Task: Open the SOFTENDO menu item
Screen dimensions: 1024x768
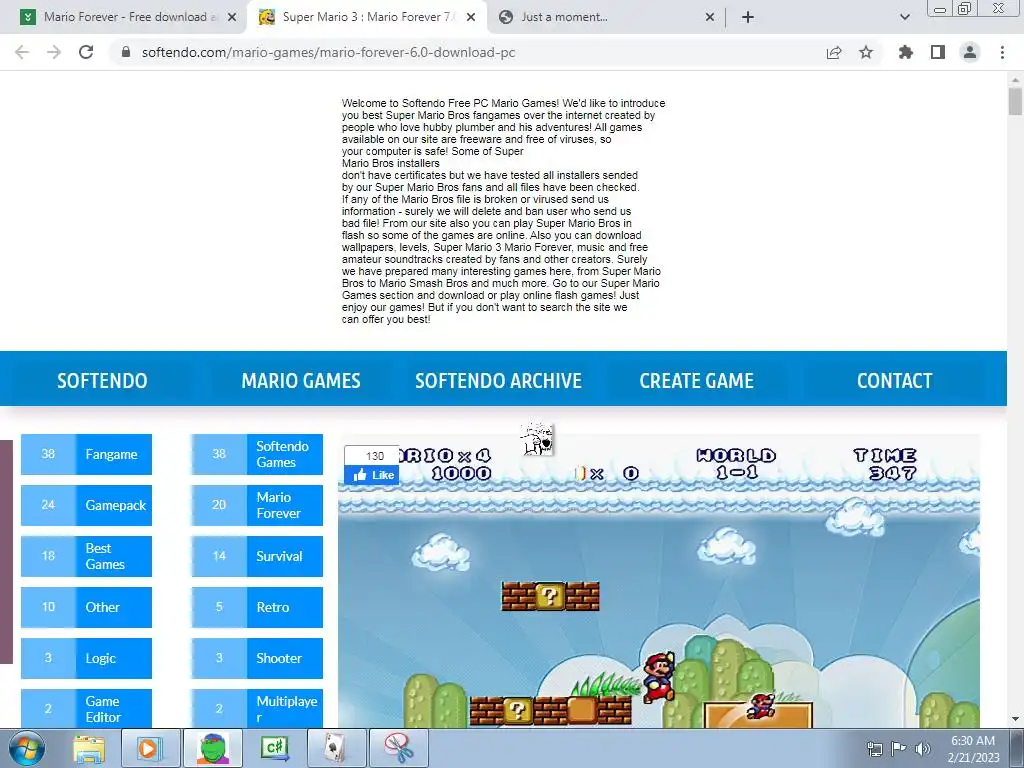Action: tap(102, 381)
